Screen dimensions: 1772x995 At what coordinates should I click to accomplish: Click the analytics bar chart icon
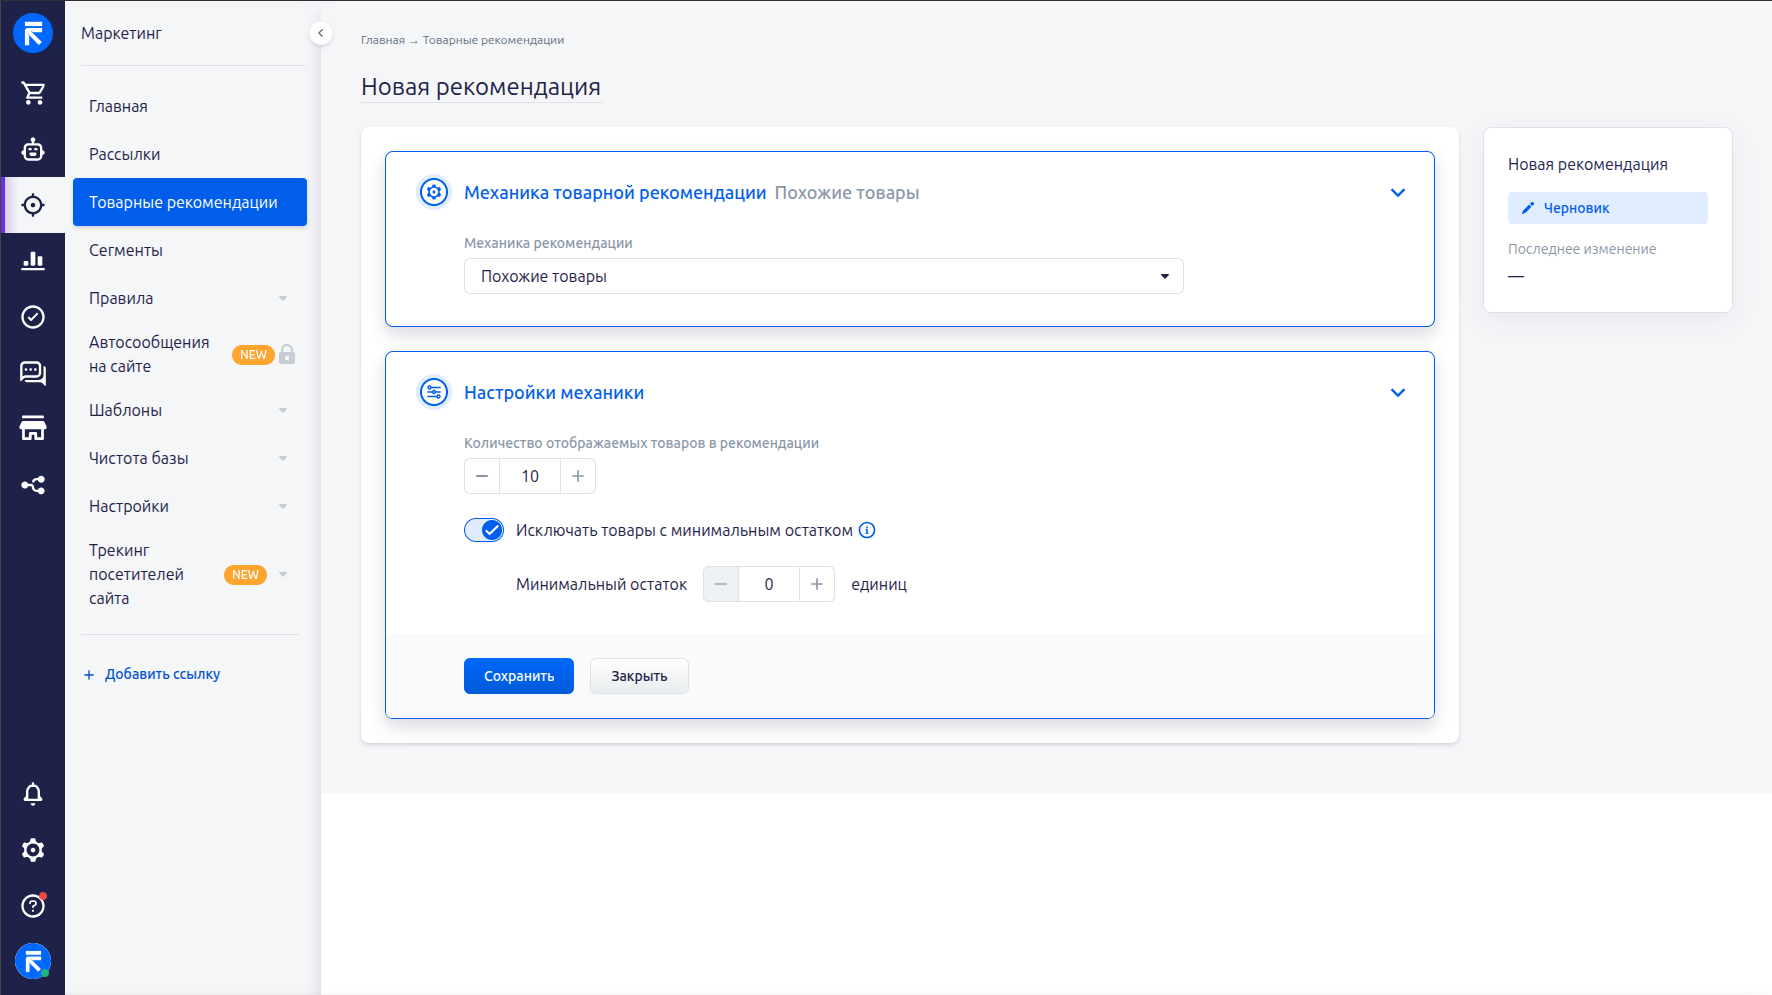(33, 261)
